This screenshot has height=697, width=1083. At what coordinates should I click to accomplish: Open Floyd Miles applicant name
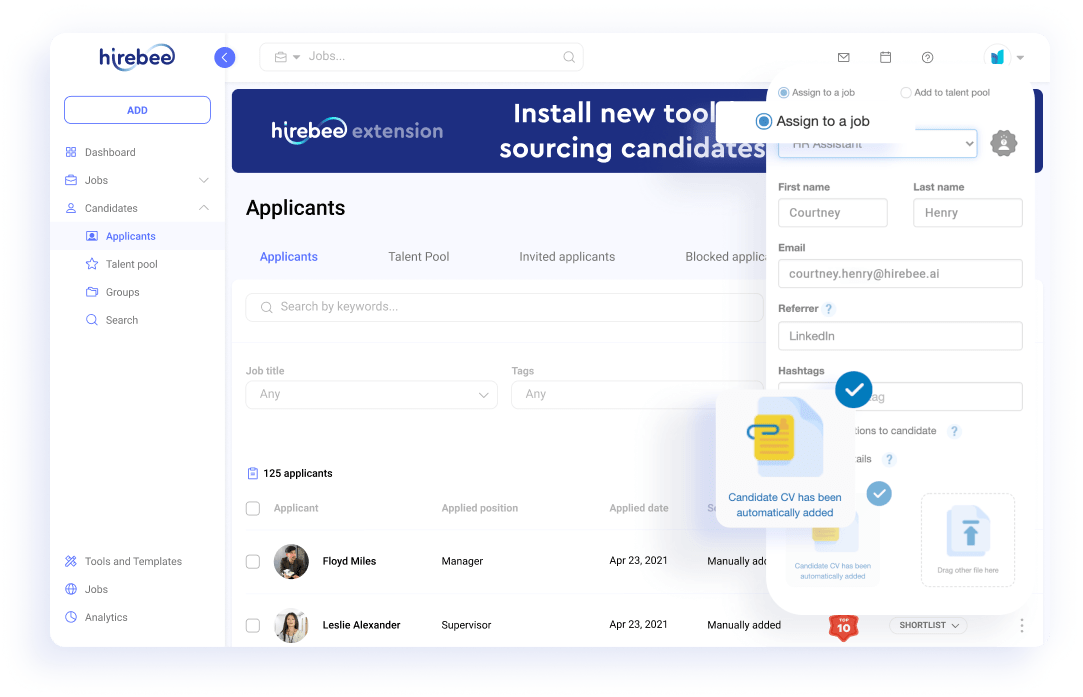pyautogui.click(x=349, y=562)
